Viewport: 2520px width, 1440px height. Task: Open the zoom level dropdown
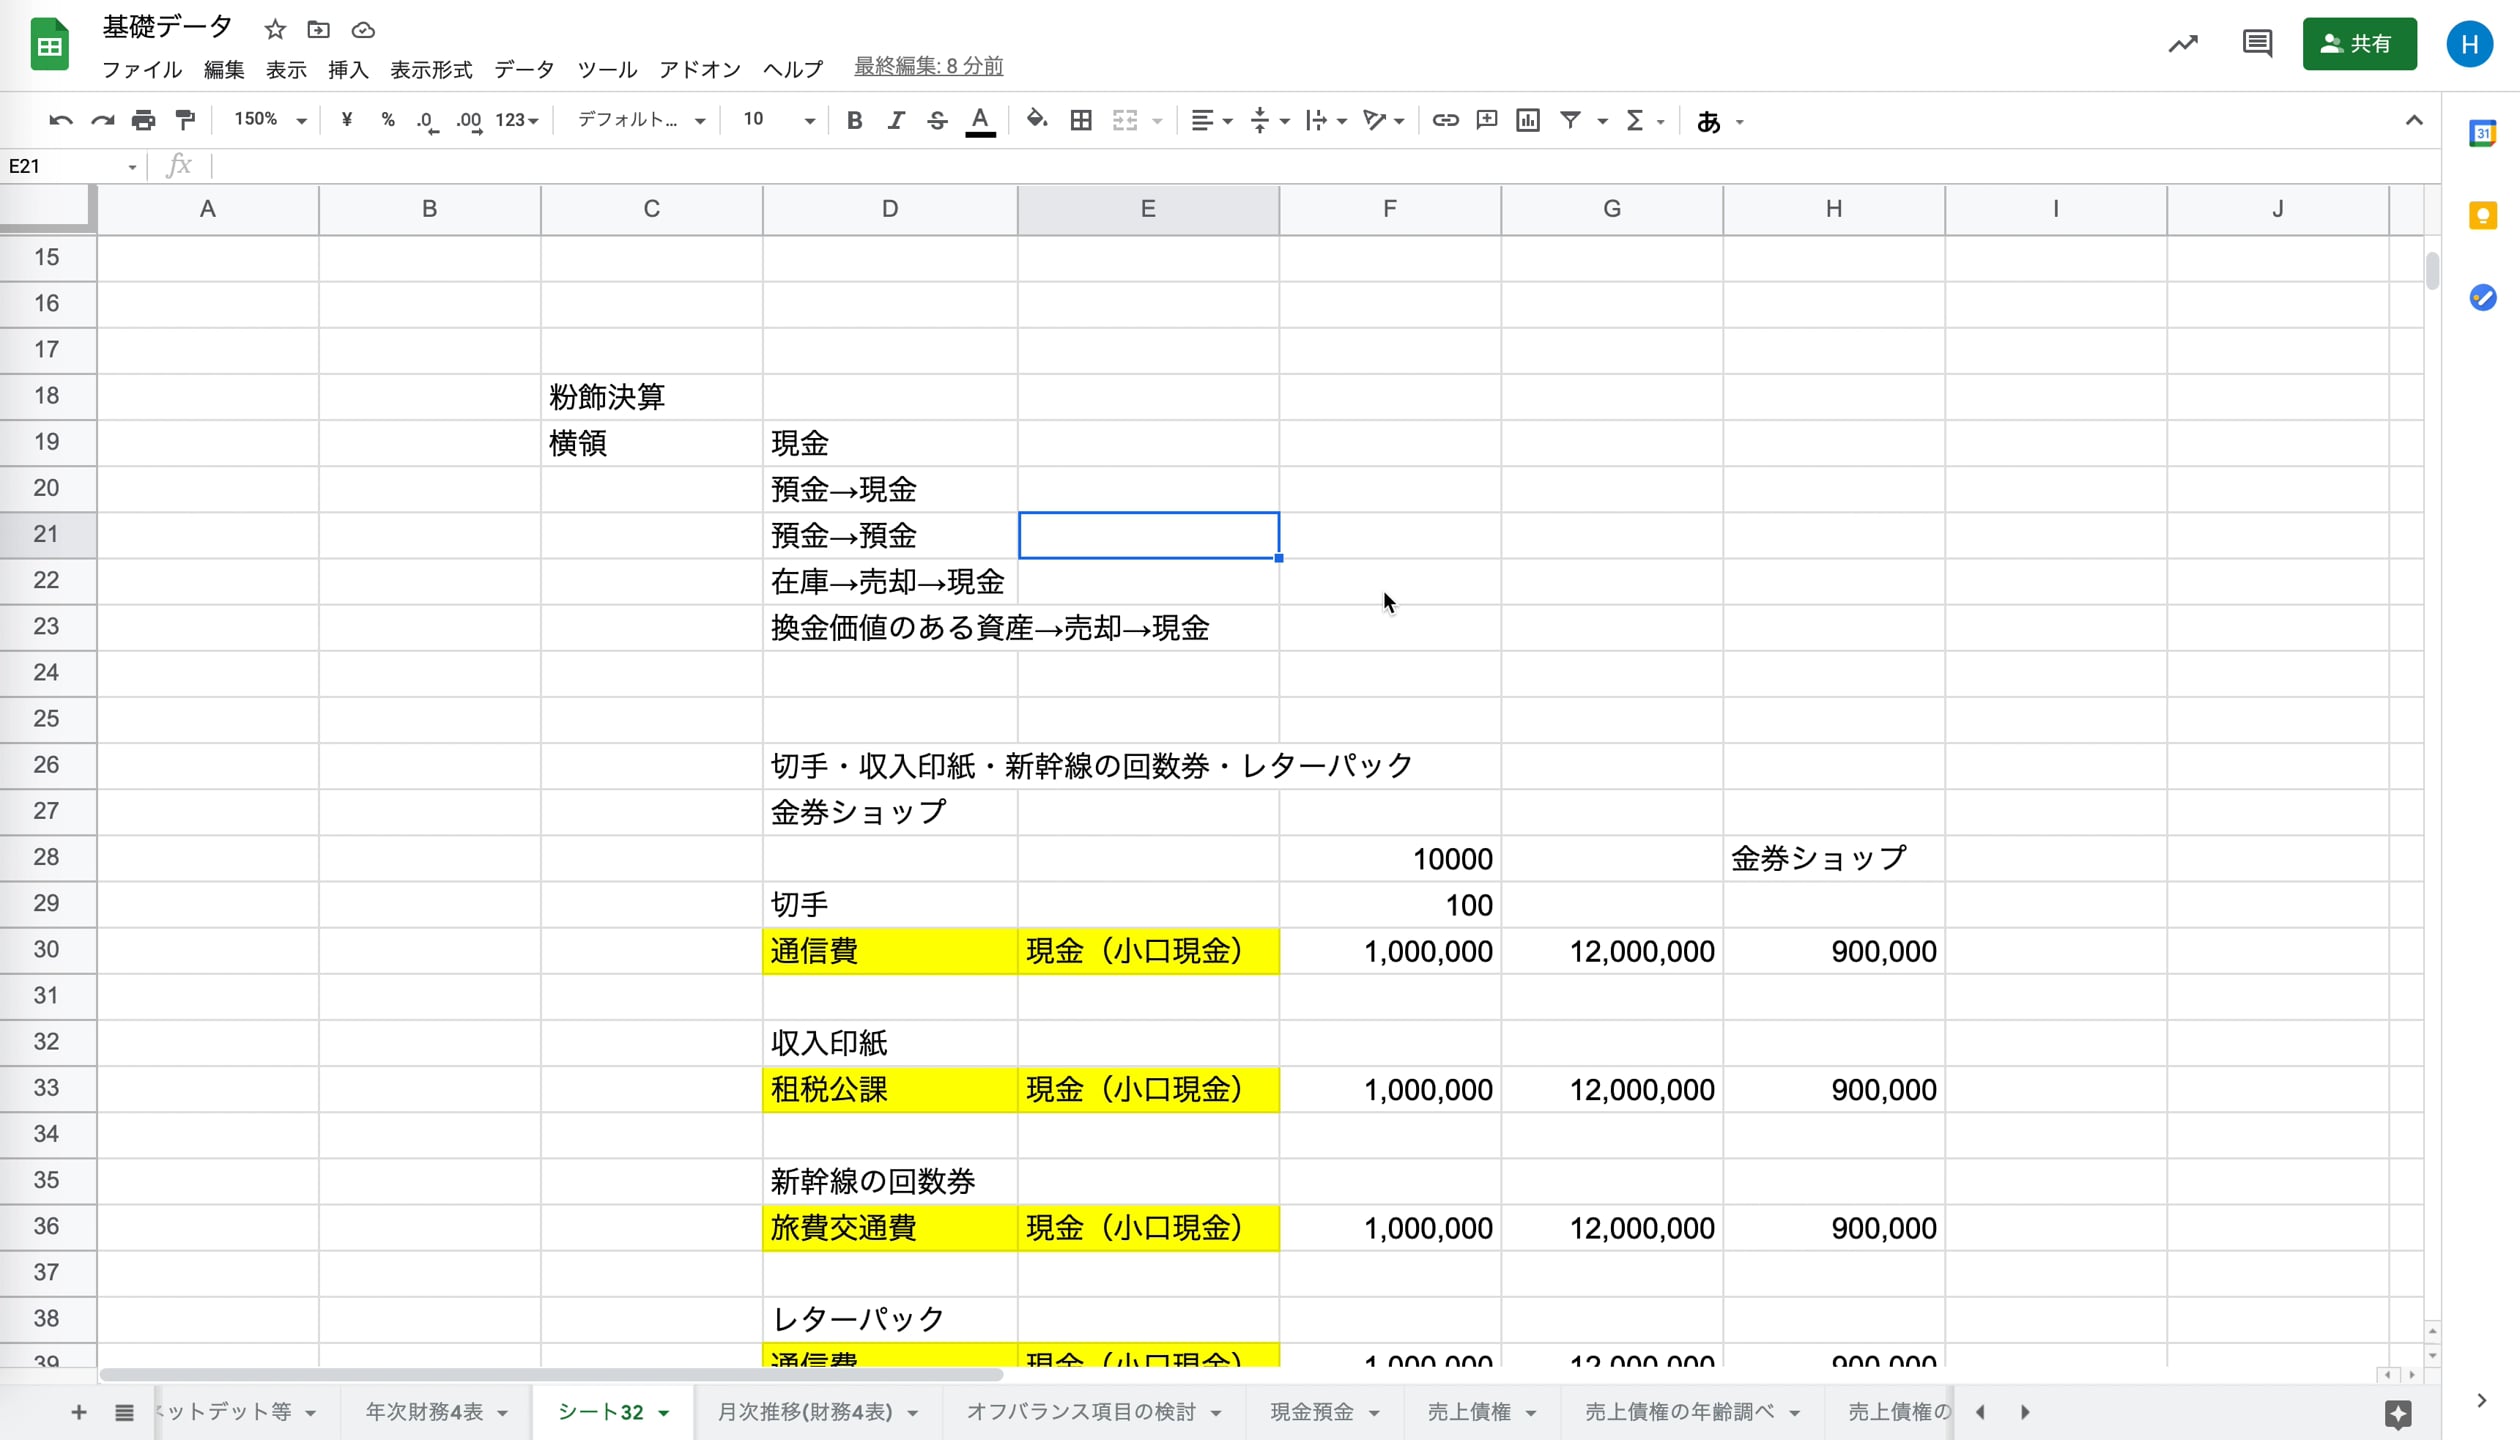[x=267, y=120]
